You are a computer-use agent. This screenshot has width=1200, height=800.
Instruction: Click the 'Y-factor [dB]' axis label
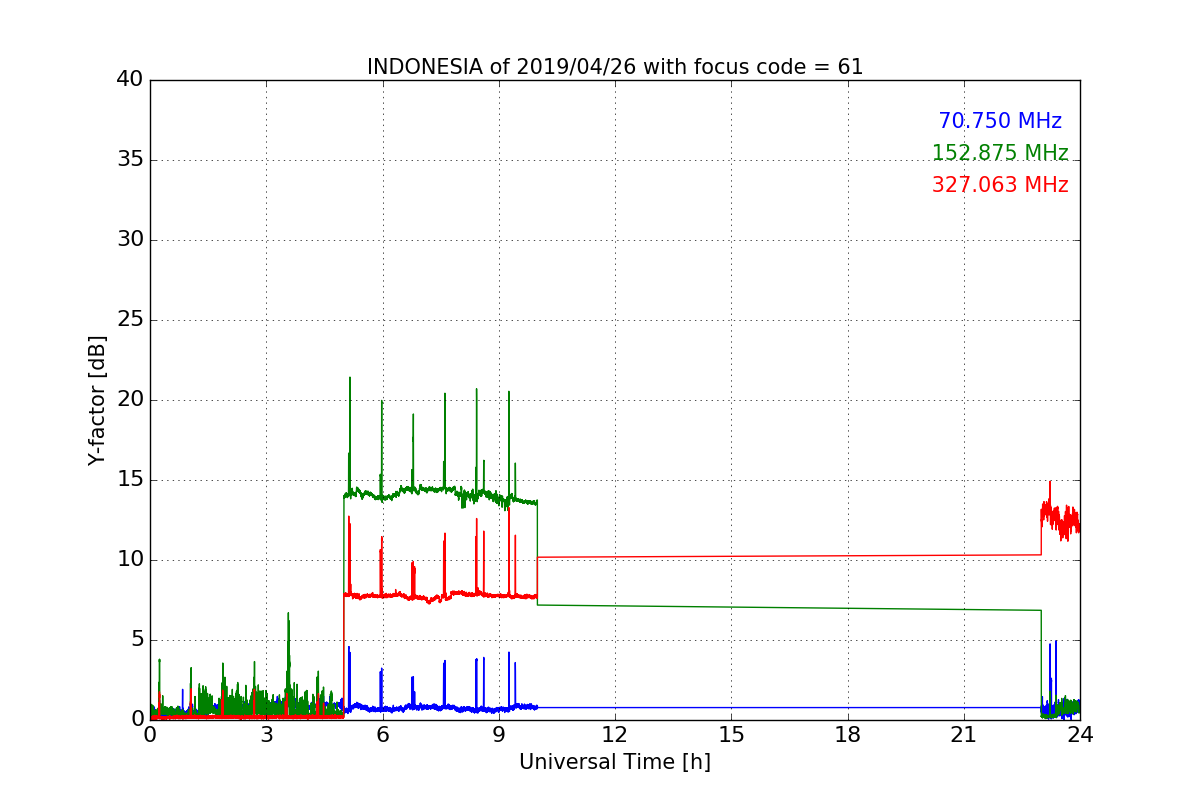pyautogui.click(x=97, y=400)
